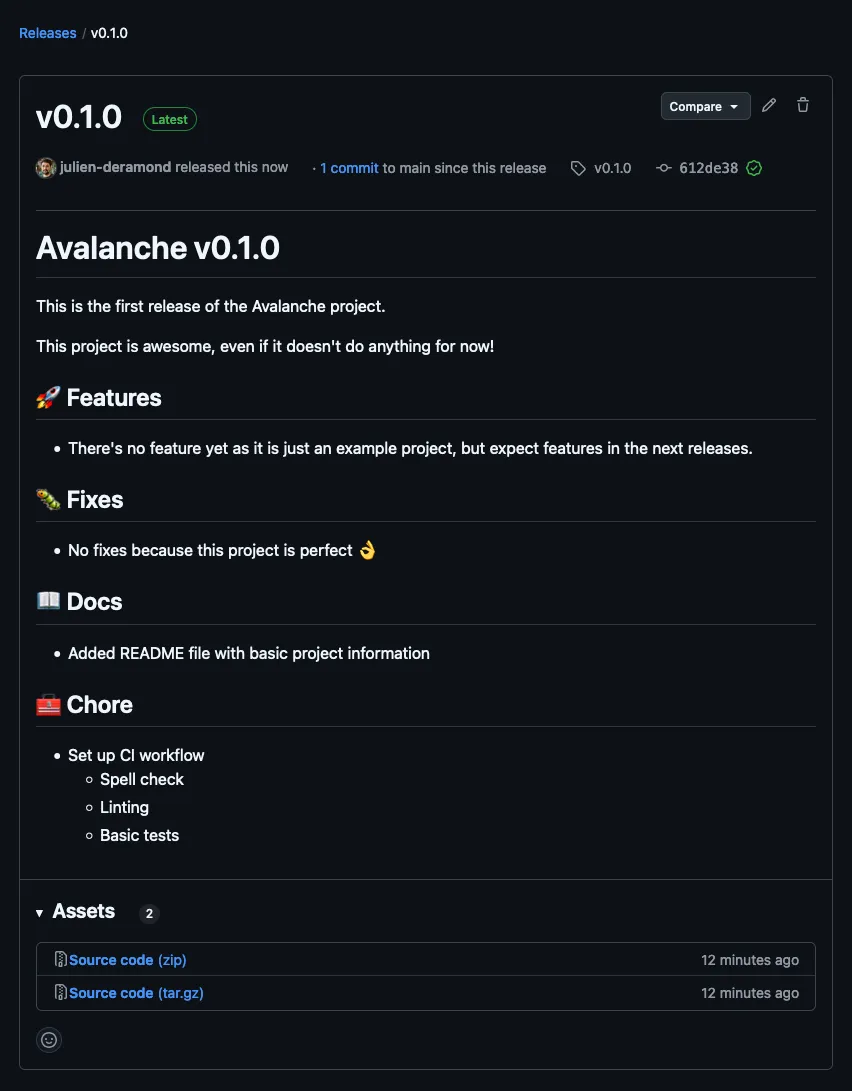Click julien-deramond's avatar image
The image size is (852, 1091).
[x=46, y=168]
